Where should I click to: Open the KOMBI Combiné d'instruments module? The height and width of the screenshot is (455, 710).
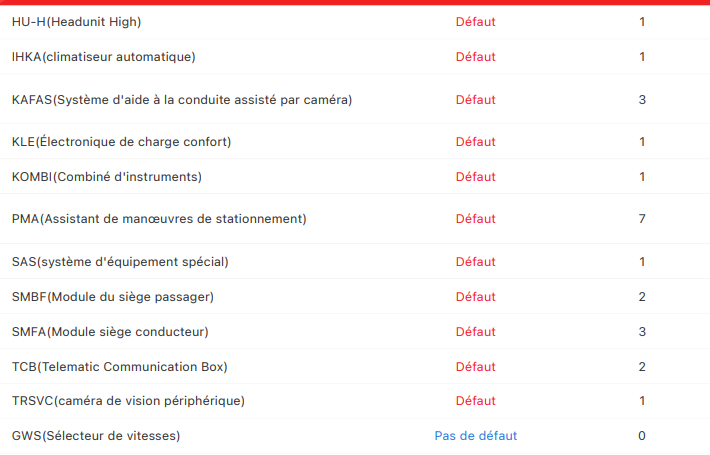(106, 177)
